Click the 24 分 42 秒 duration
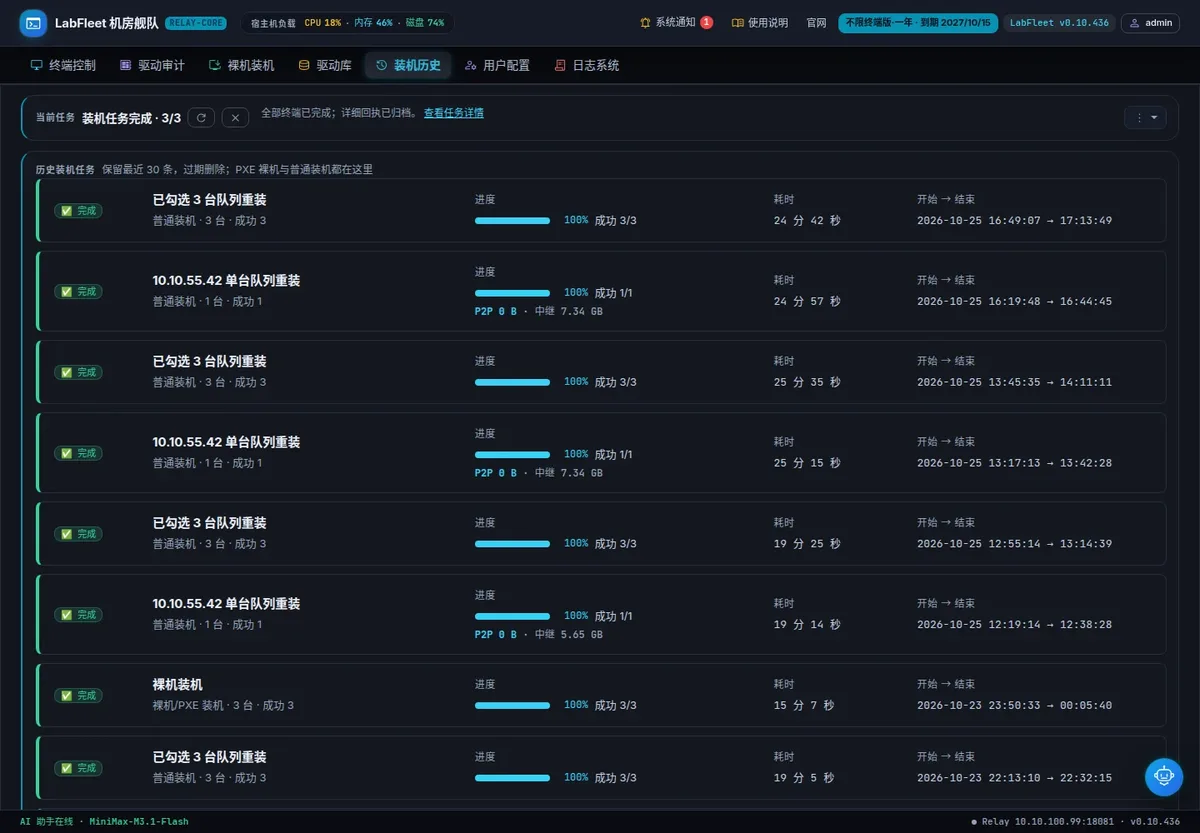The width and height of the screenshot is (1200, 833). [807, 221]
